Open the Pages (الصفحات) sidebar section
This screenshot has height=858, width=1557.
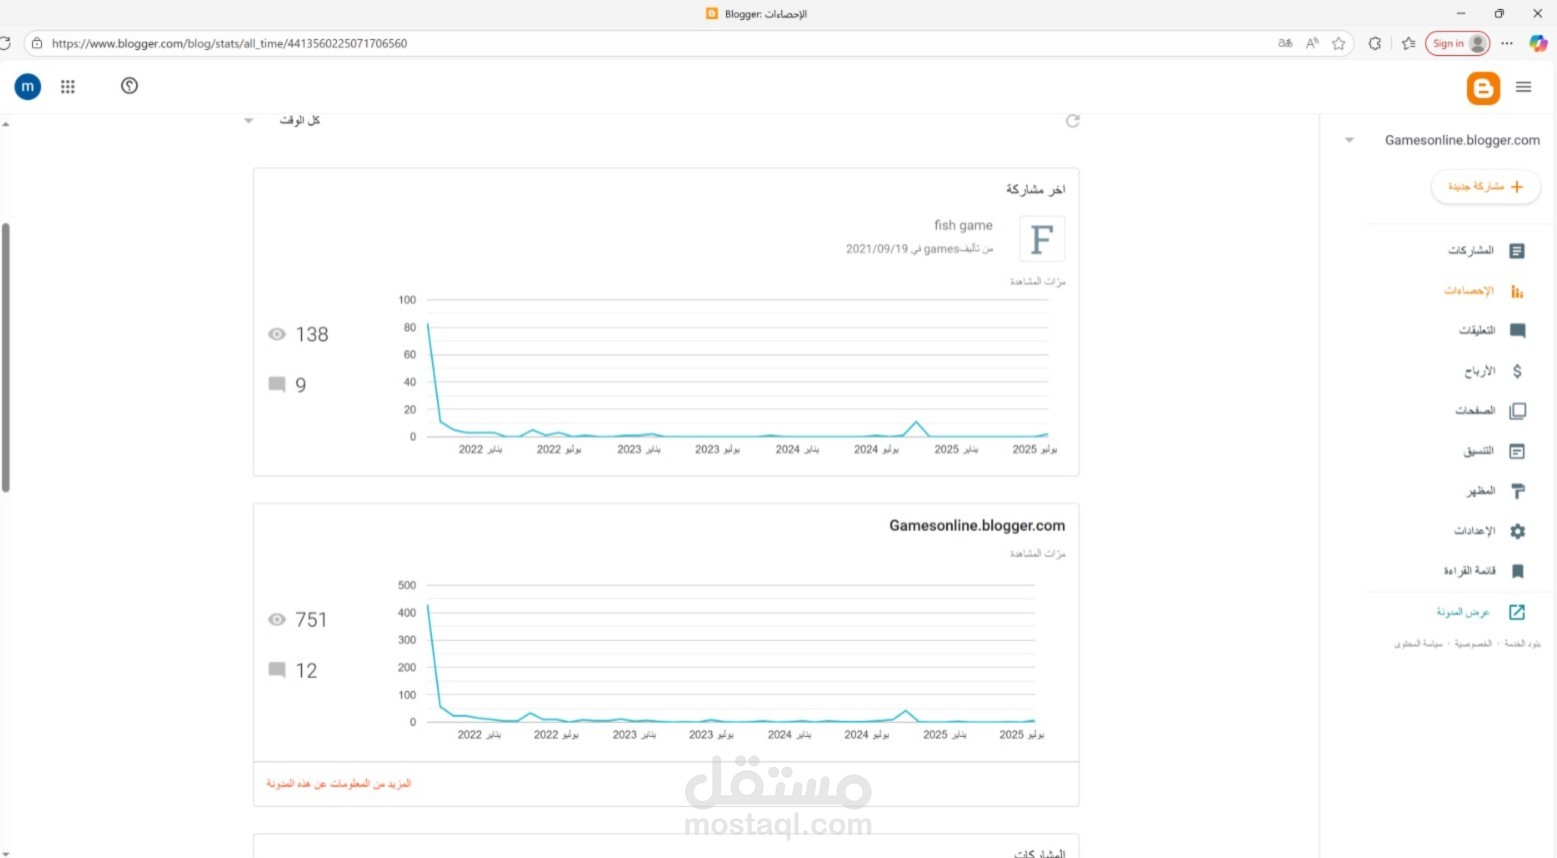coord(1490,411)
